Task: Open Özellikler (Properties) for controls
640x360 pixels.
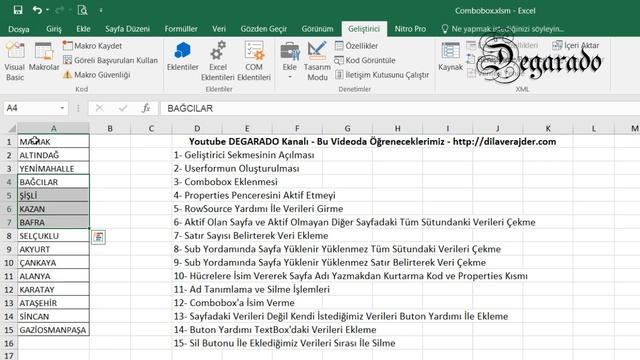Action: point(356,46)
